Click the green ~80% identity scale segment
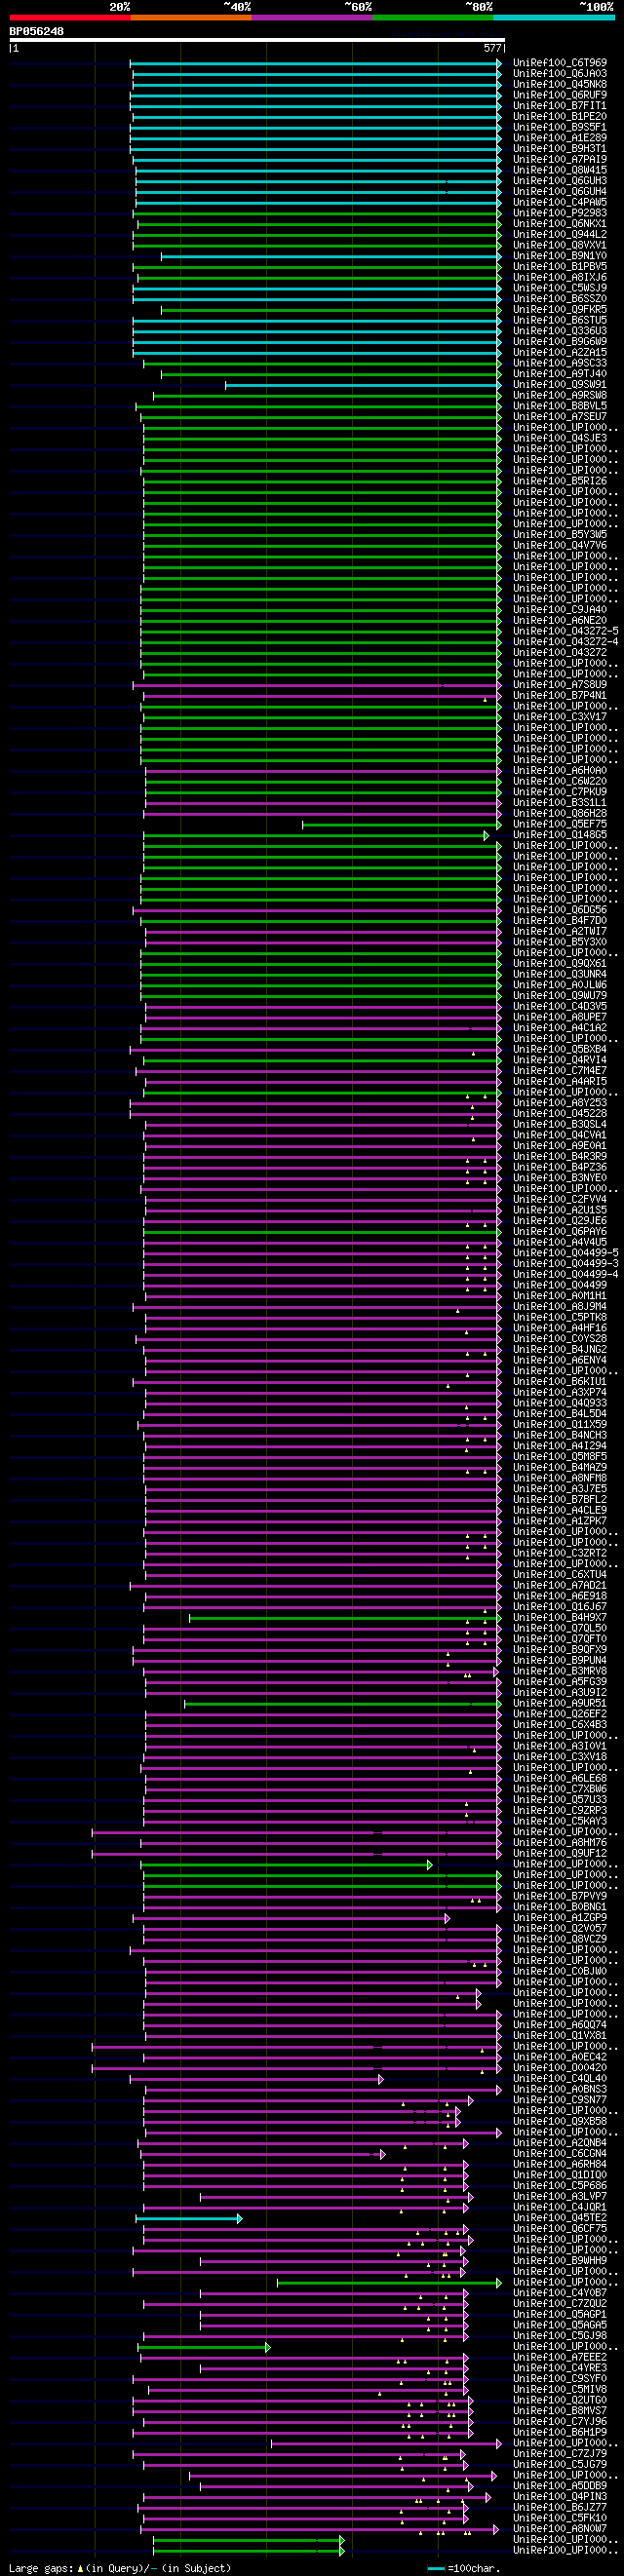 click(433, 17)
